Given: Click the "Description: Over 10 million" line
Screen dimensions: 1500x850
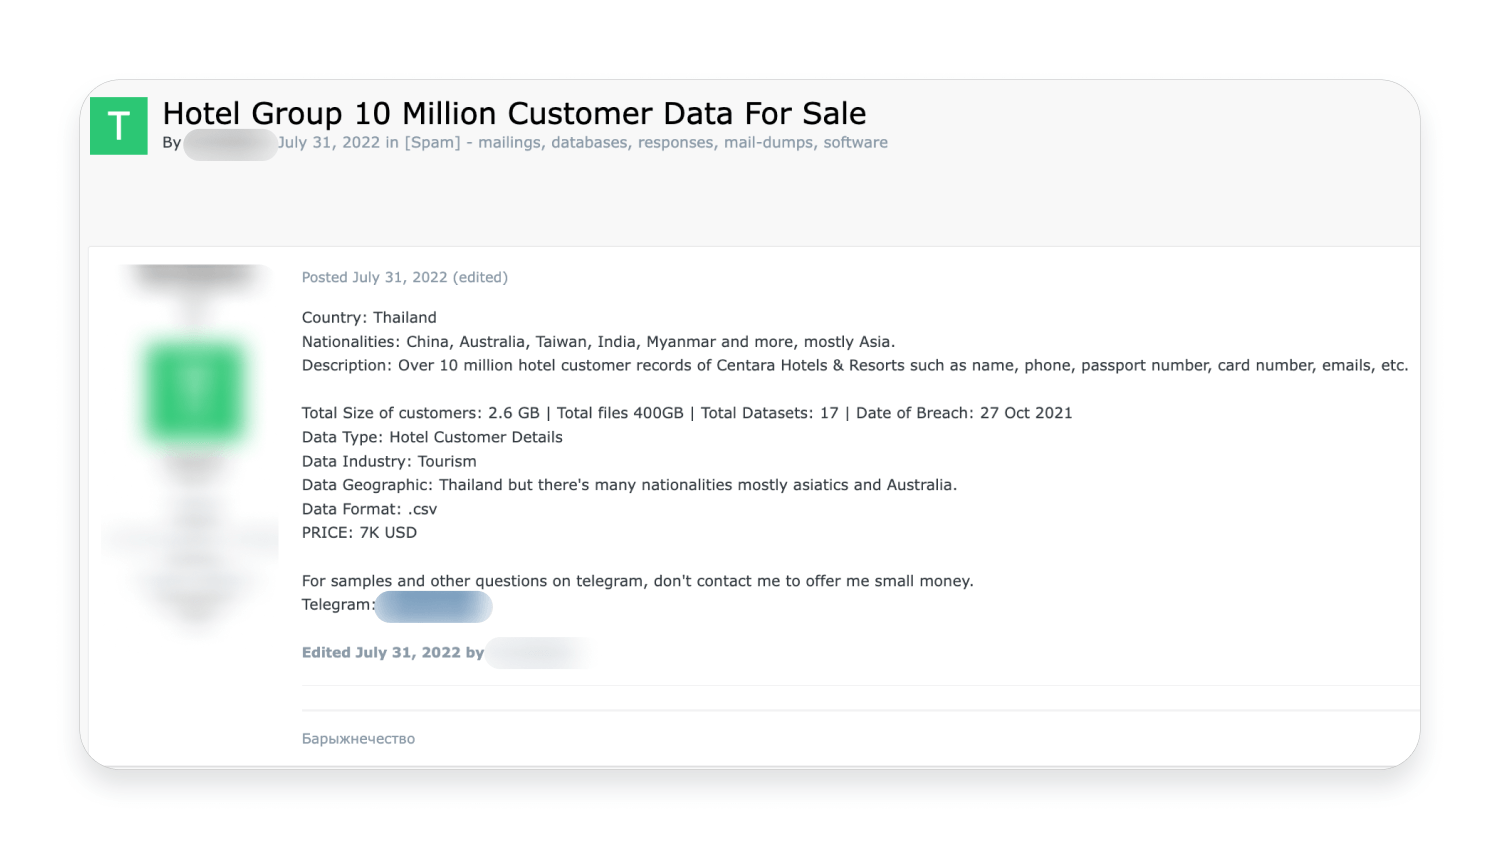Looking at the screenshot, I should [x=854, y=366].
